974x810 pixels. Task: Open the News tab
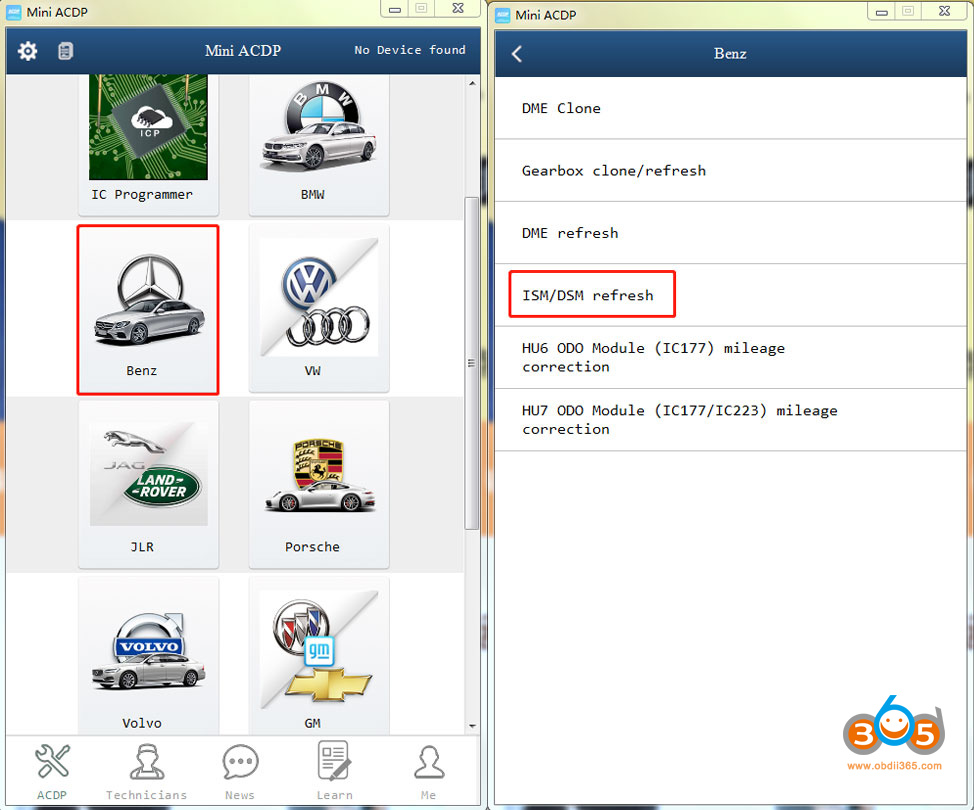[x=240, y=771]
